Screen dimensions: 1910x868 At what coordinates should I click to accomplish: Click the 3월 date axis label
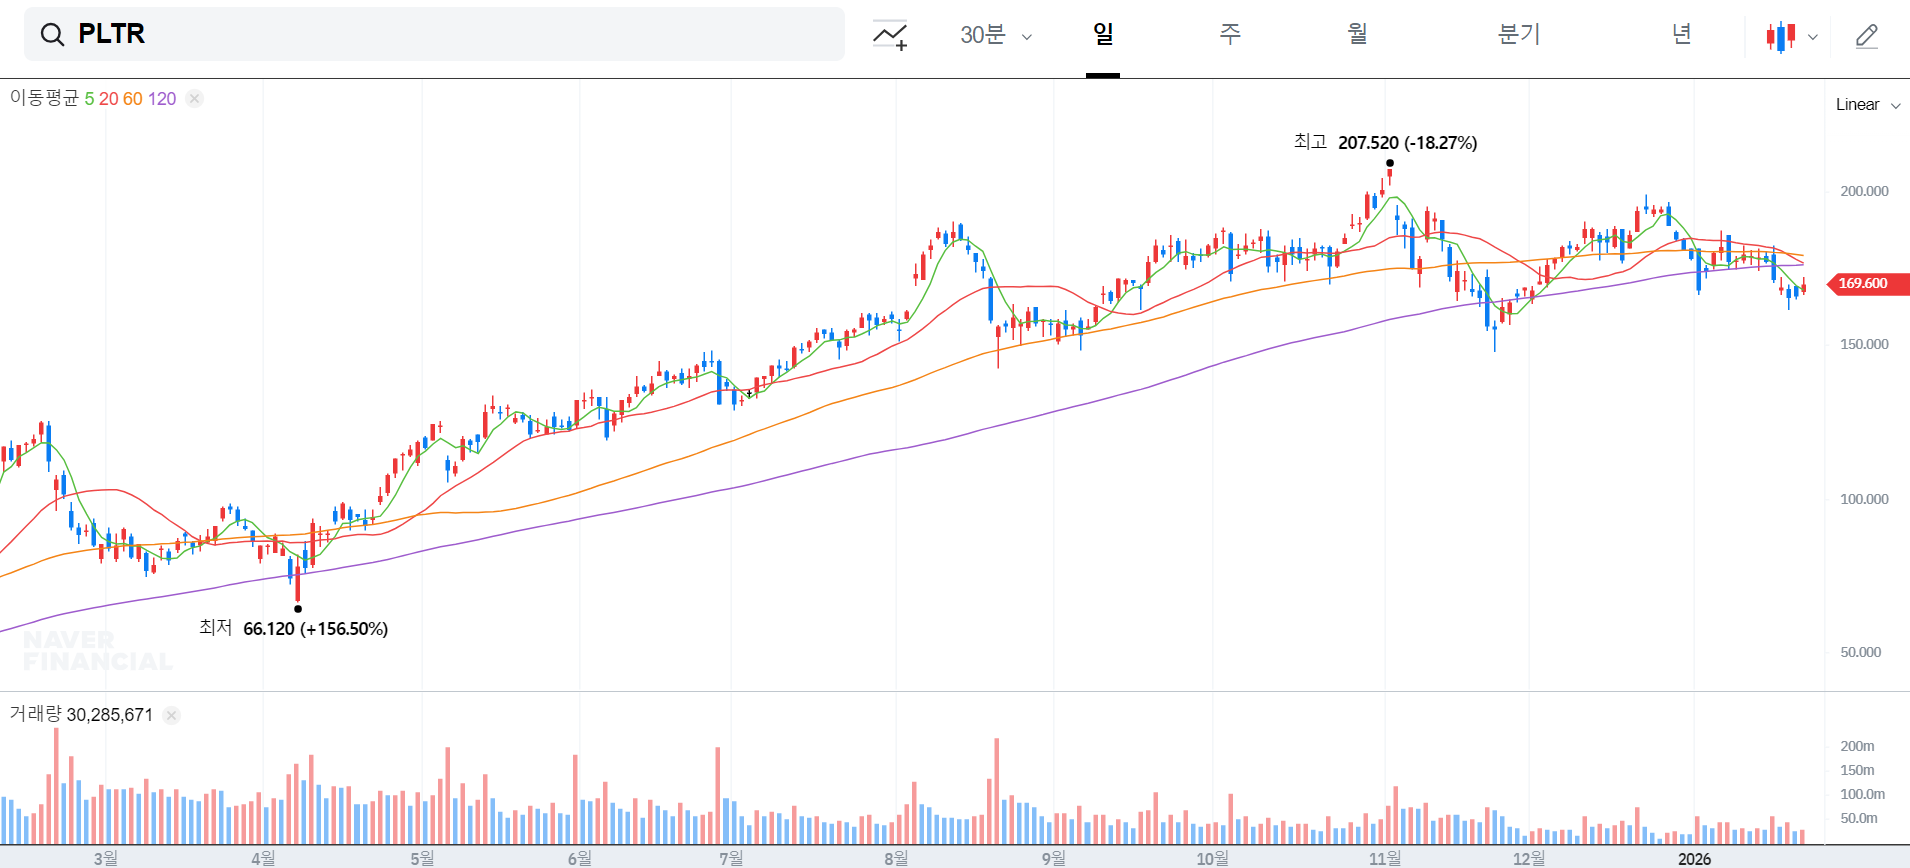tap(105, 858)
